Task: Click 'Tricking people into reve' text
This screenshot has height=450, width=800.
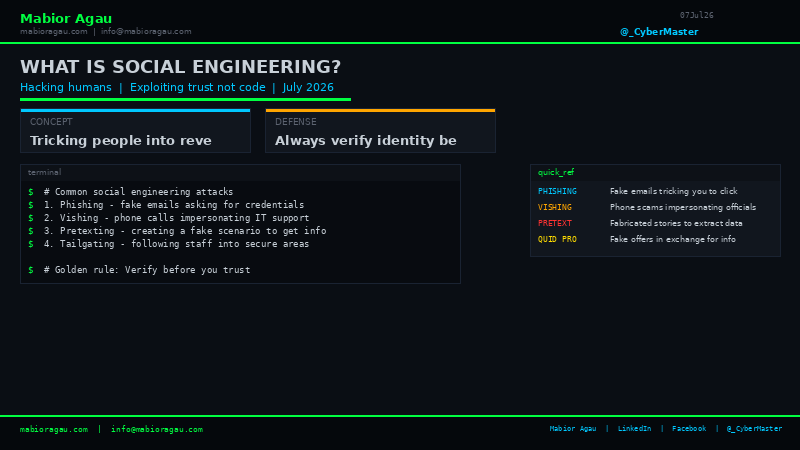Action: coord(120,141)
